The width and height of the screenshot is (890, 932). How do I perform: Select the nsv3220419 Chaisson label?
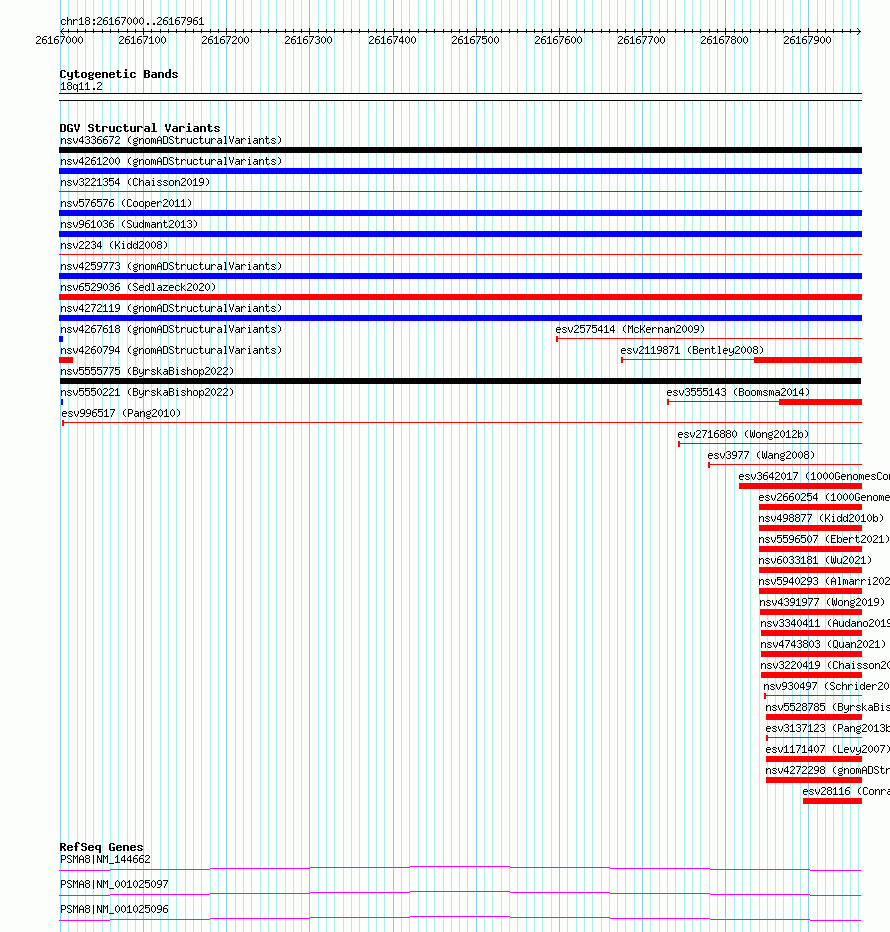click(825, 665)
